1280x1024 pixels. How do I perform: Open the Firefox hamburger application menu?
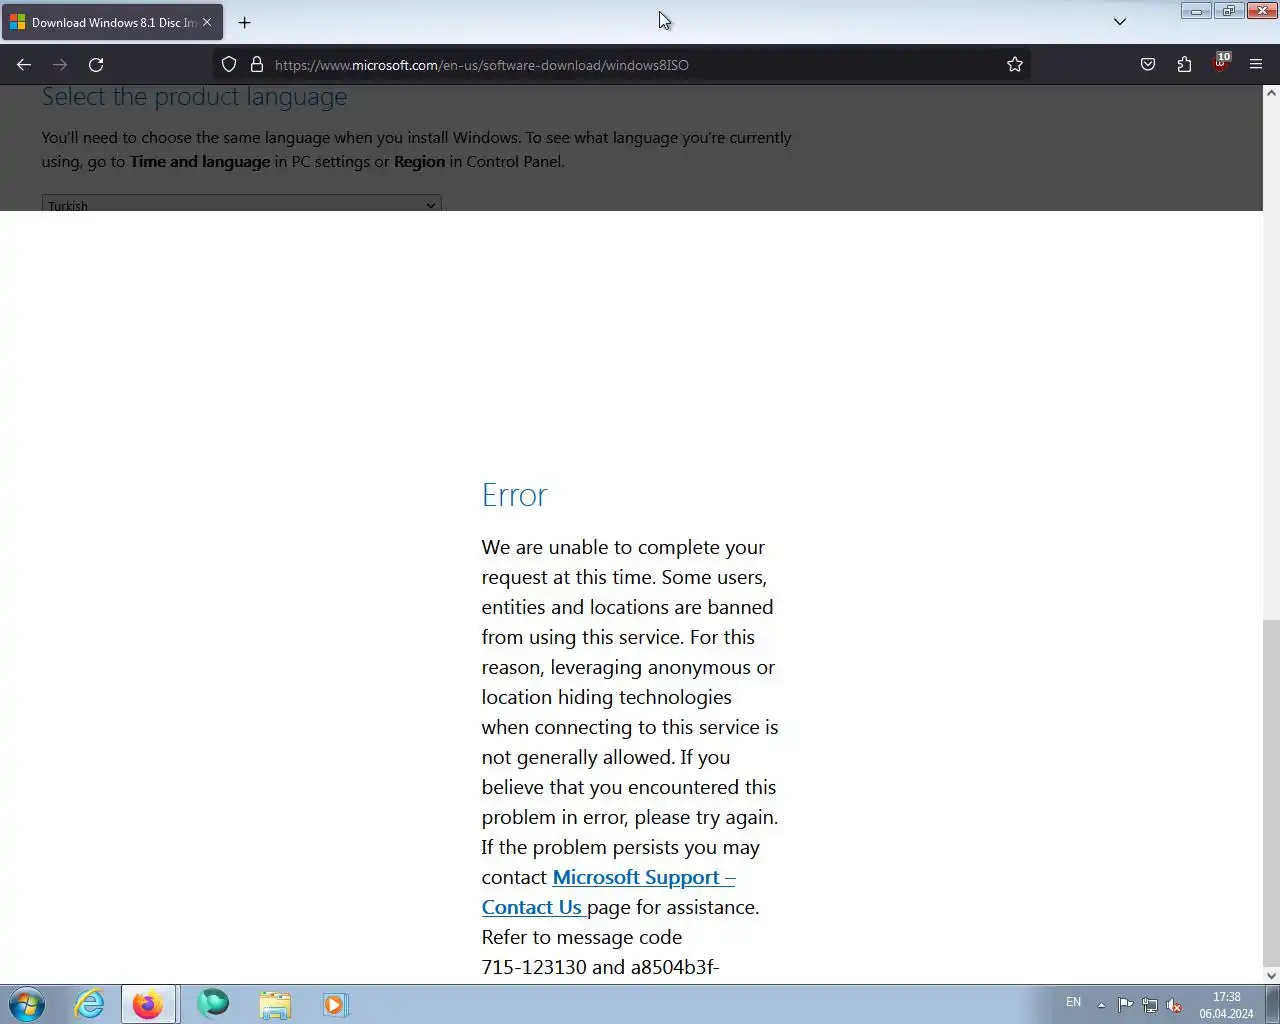pyautogui.click(x=1256, y=65)
